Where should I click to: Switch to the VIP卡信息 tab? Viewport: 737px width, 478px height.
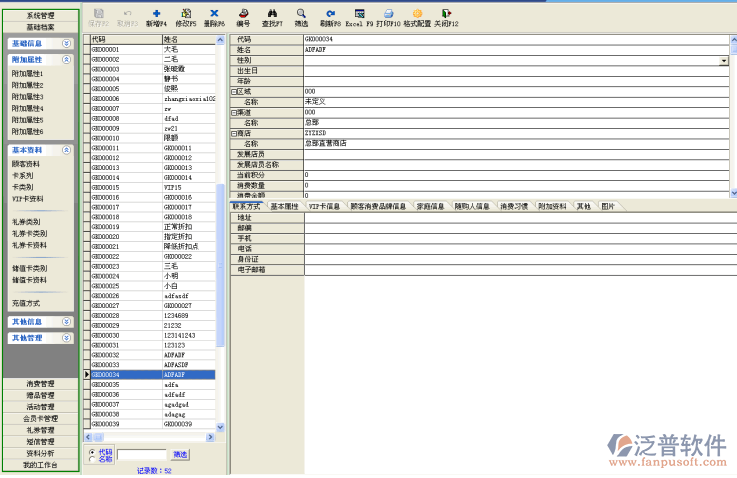click(323, 206)
